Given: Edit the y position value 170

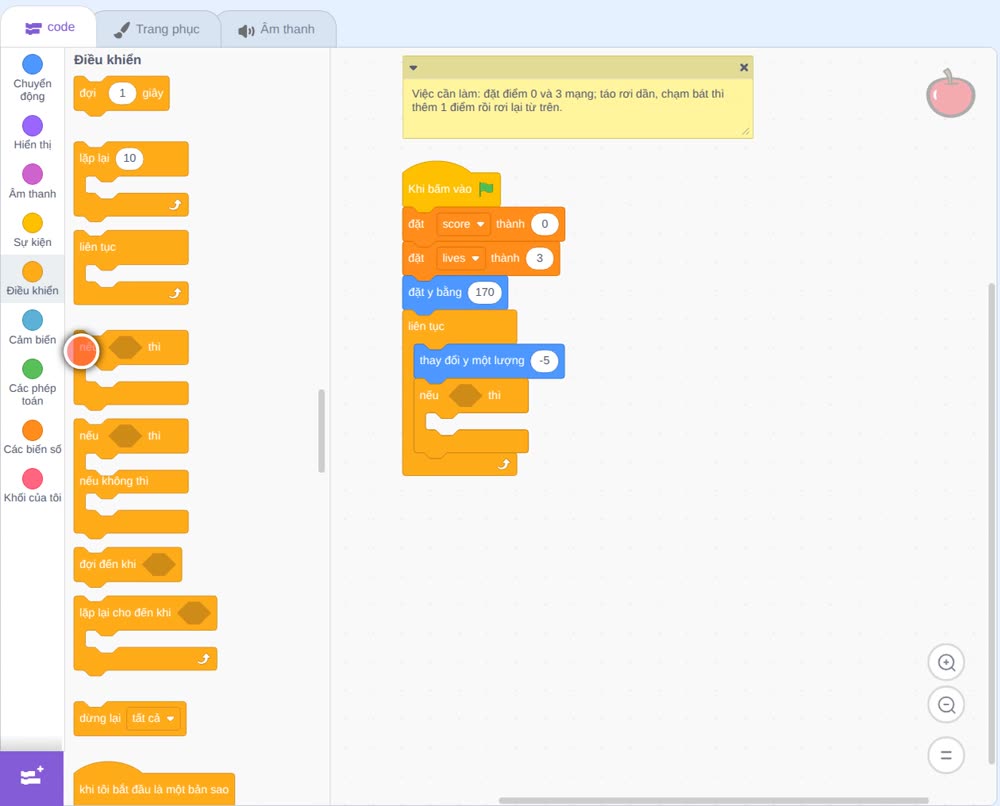Looking at the screenshot, I should point(485,293).
